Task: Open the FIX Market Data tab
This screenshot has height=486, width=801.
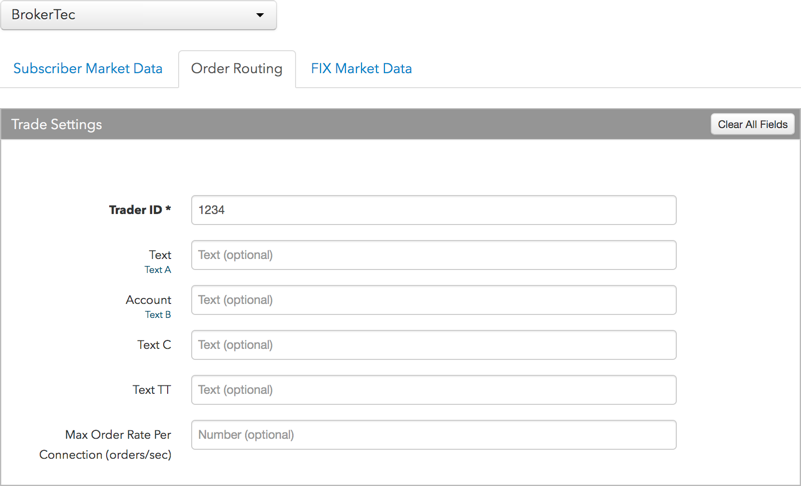Action: tap(361, 68)
